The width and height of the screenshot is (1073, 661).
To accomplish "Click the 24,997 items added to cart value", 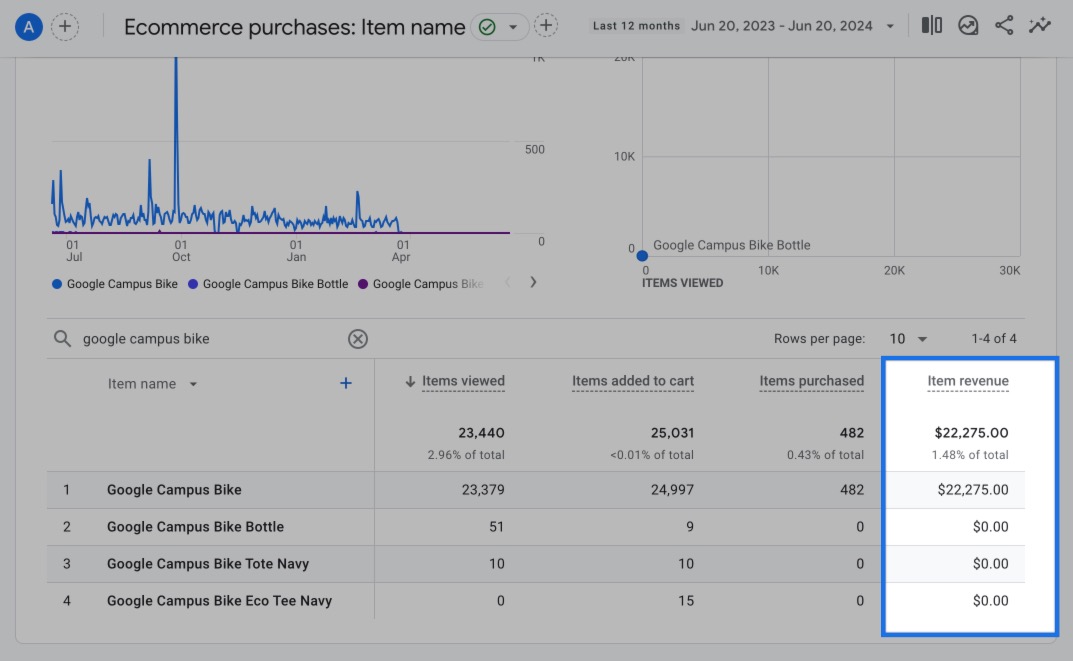I will (x=672, y=490).
